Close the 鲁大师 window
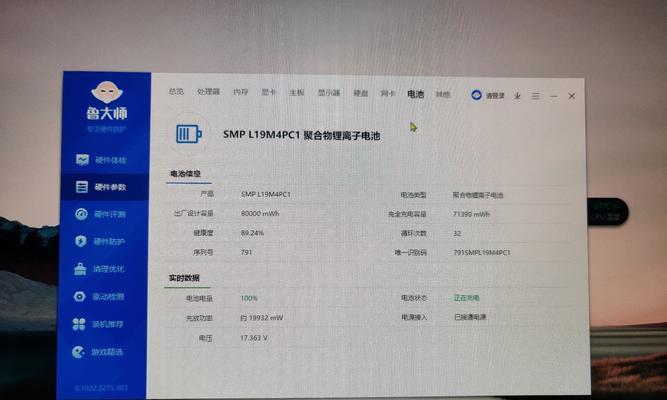The height and width of the screenshot is (400, 667). click(572, 97)
